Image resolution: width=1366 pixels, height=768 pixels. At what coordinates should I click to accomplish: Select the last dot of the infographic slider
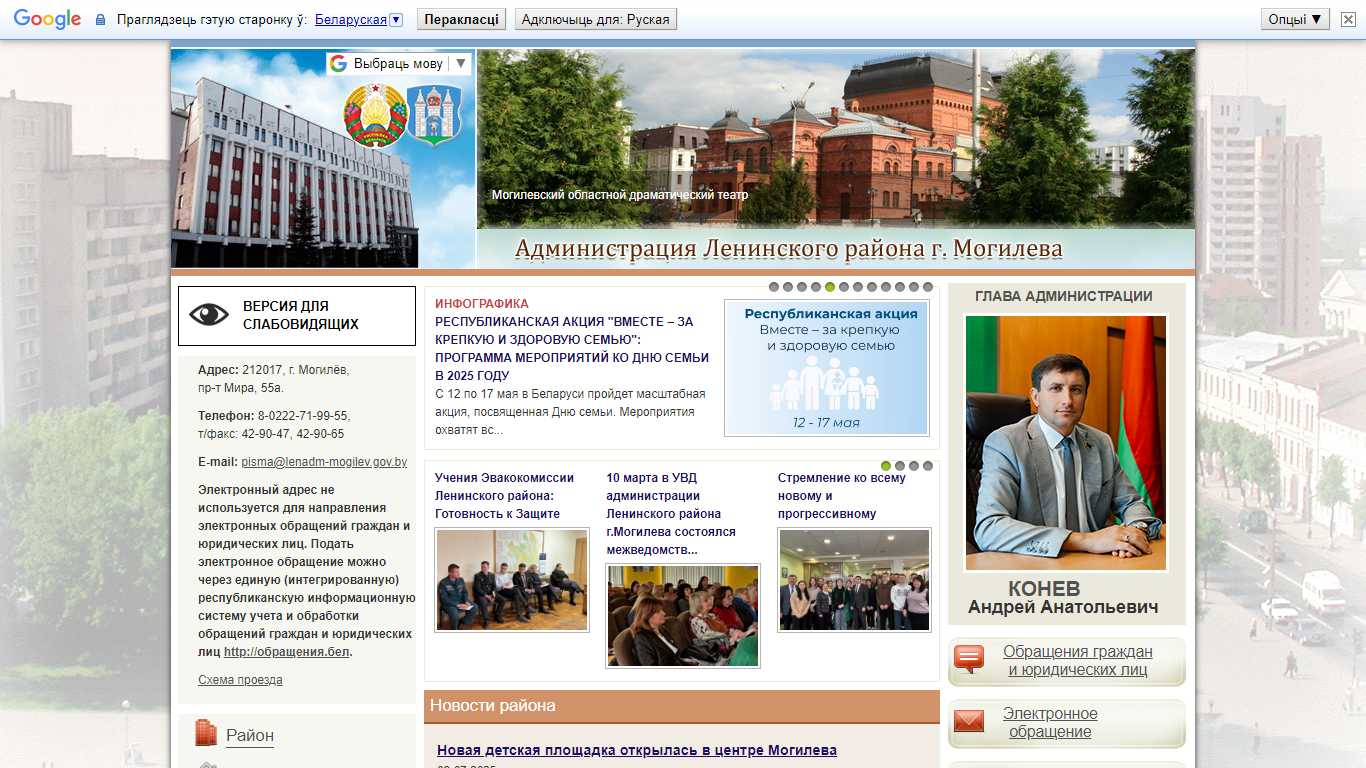(x=928, y=287)
